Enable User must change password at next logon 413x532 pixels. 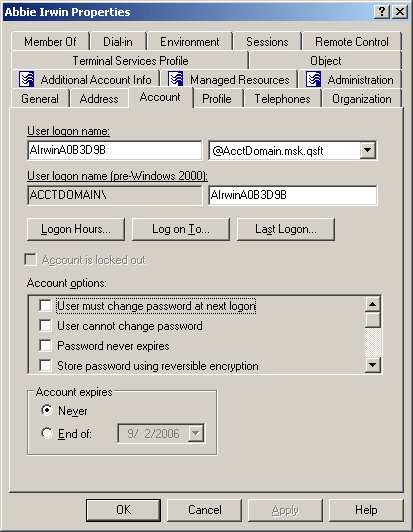(x=45, y=305)
